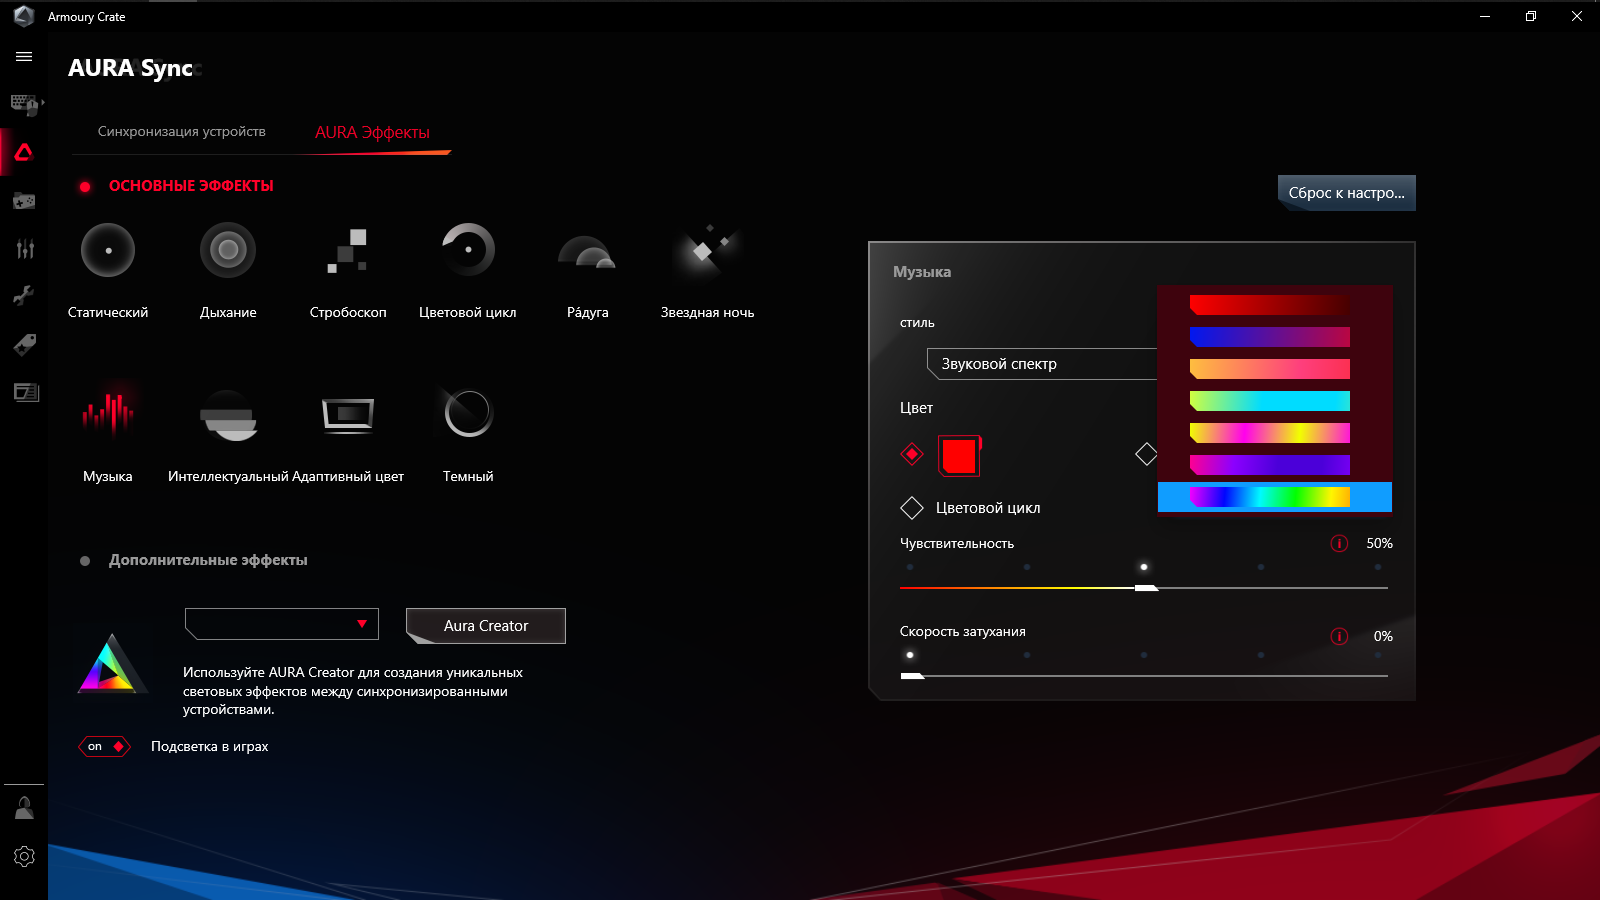Image resolution: width=1600 pixels, height=900 pixels.
Task: Select the Радуга rainbow effect
Action: pyautogui.click(x=587, y=253)
